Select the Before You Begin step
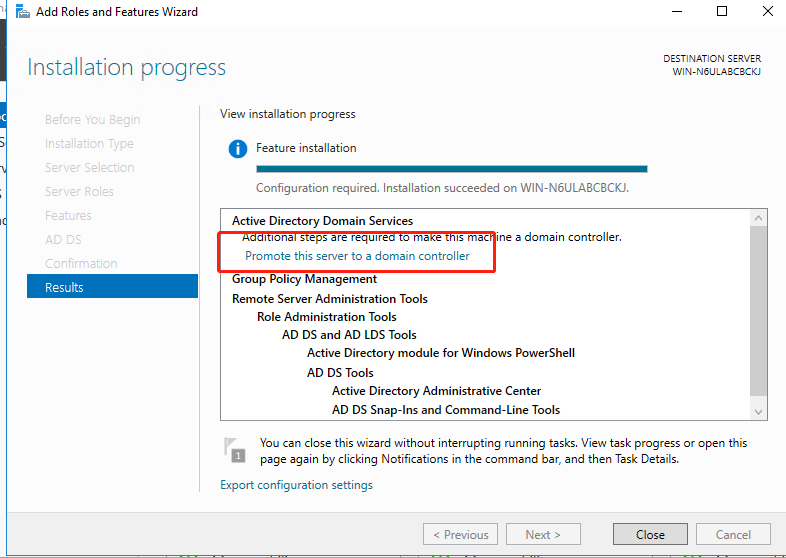The image size is (786, 558). pos(92,120)
